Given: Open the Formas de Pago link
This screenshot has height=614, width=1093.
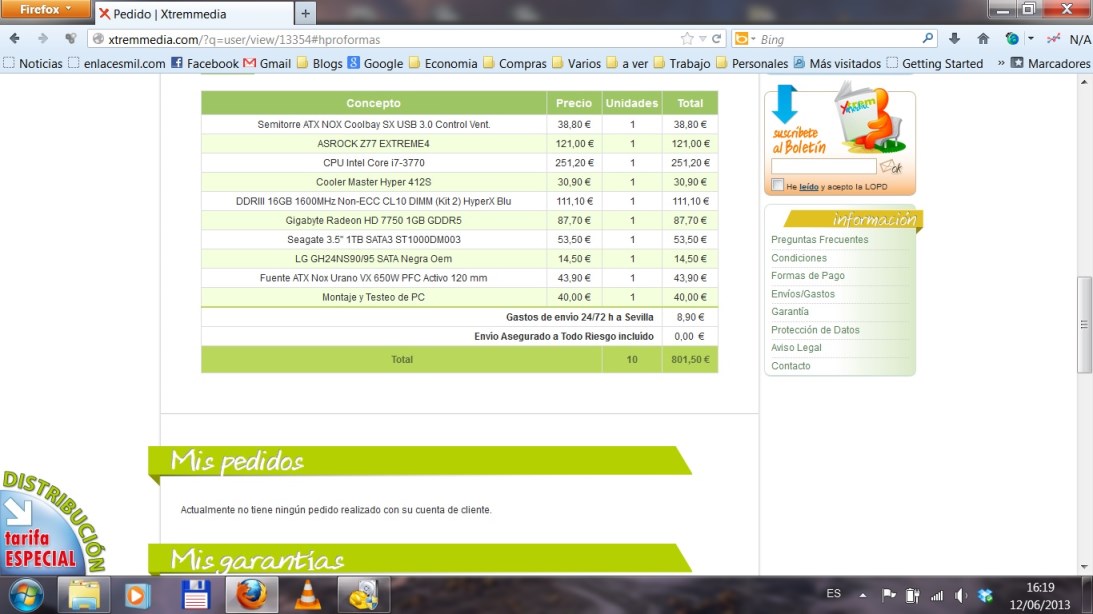Looking at the screenshot, I should click(807, 276).
